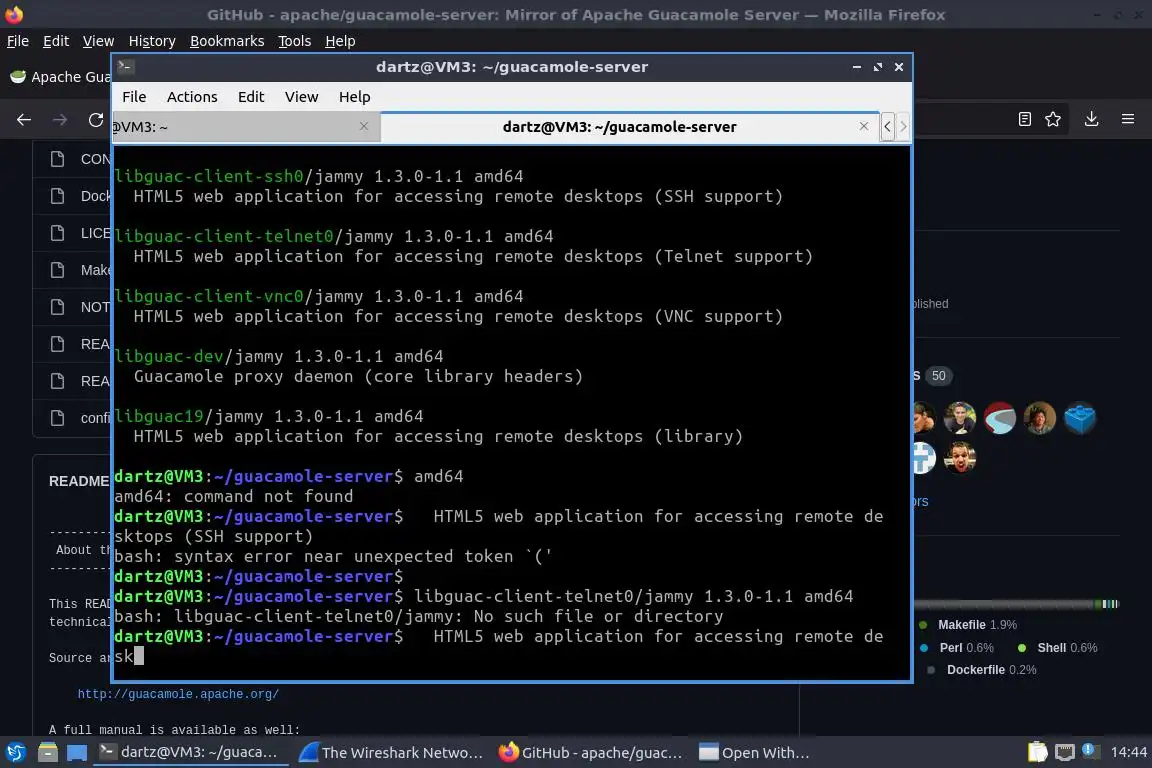
Task: Toggle Firefox reader view icon
Action: (1025, 119)
